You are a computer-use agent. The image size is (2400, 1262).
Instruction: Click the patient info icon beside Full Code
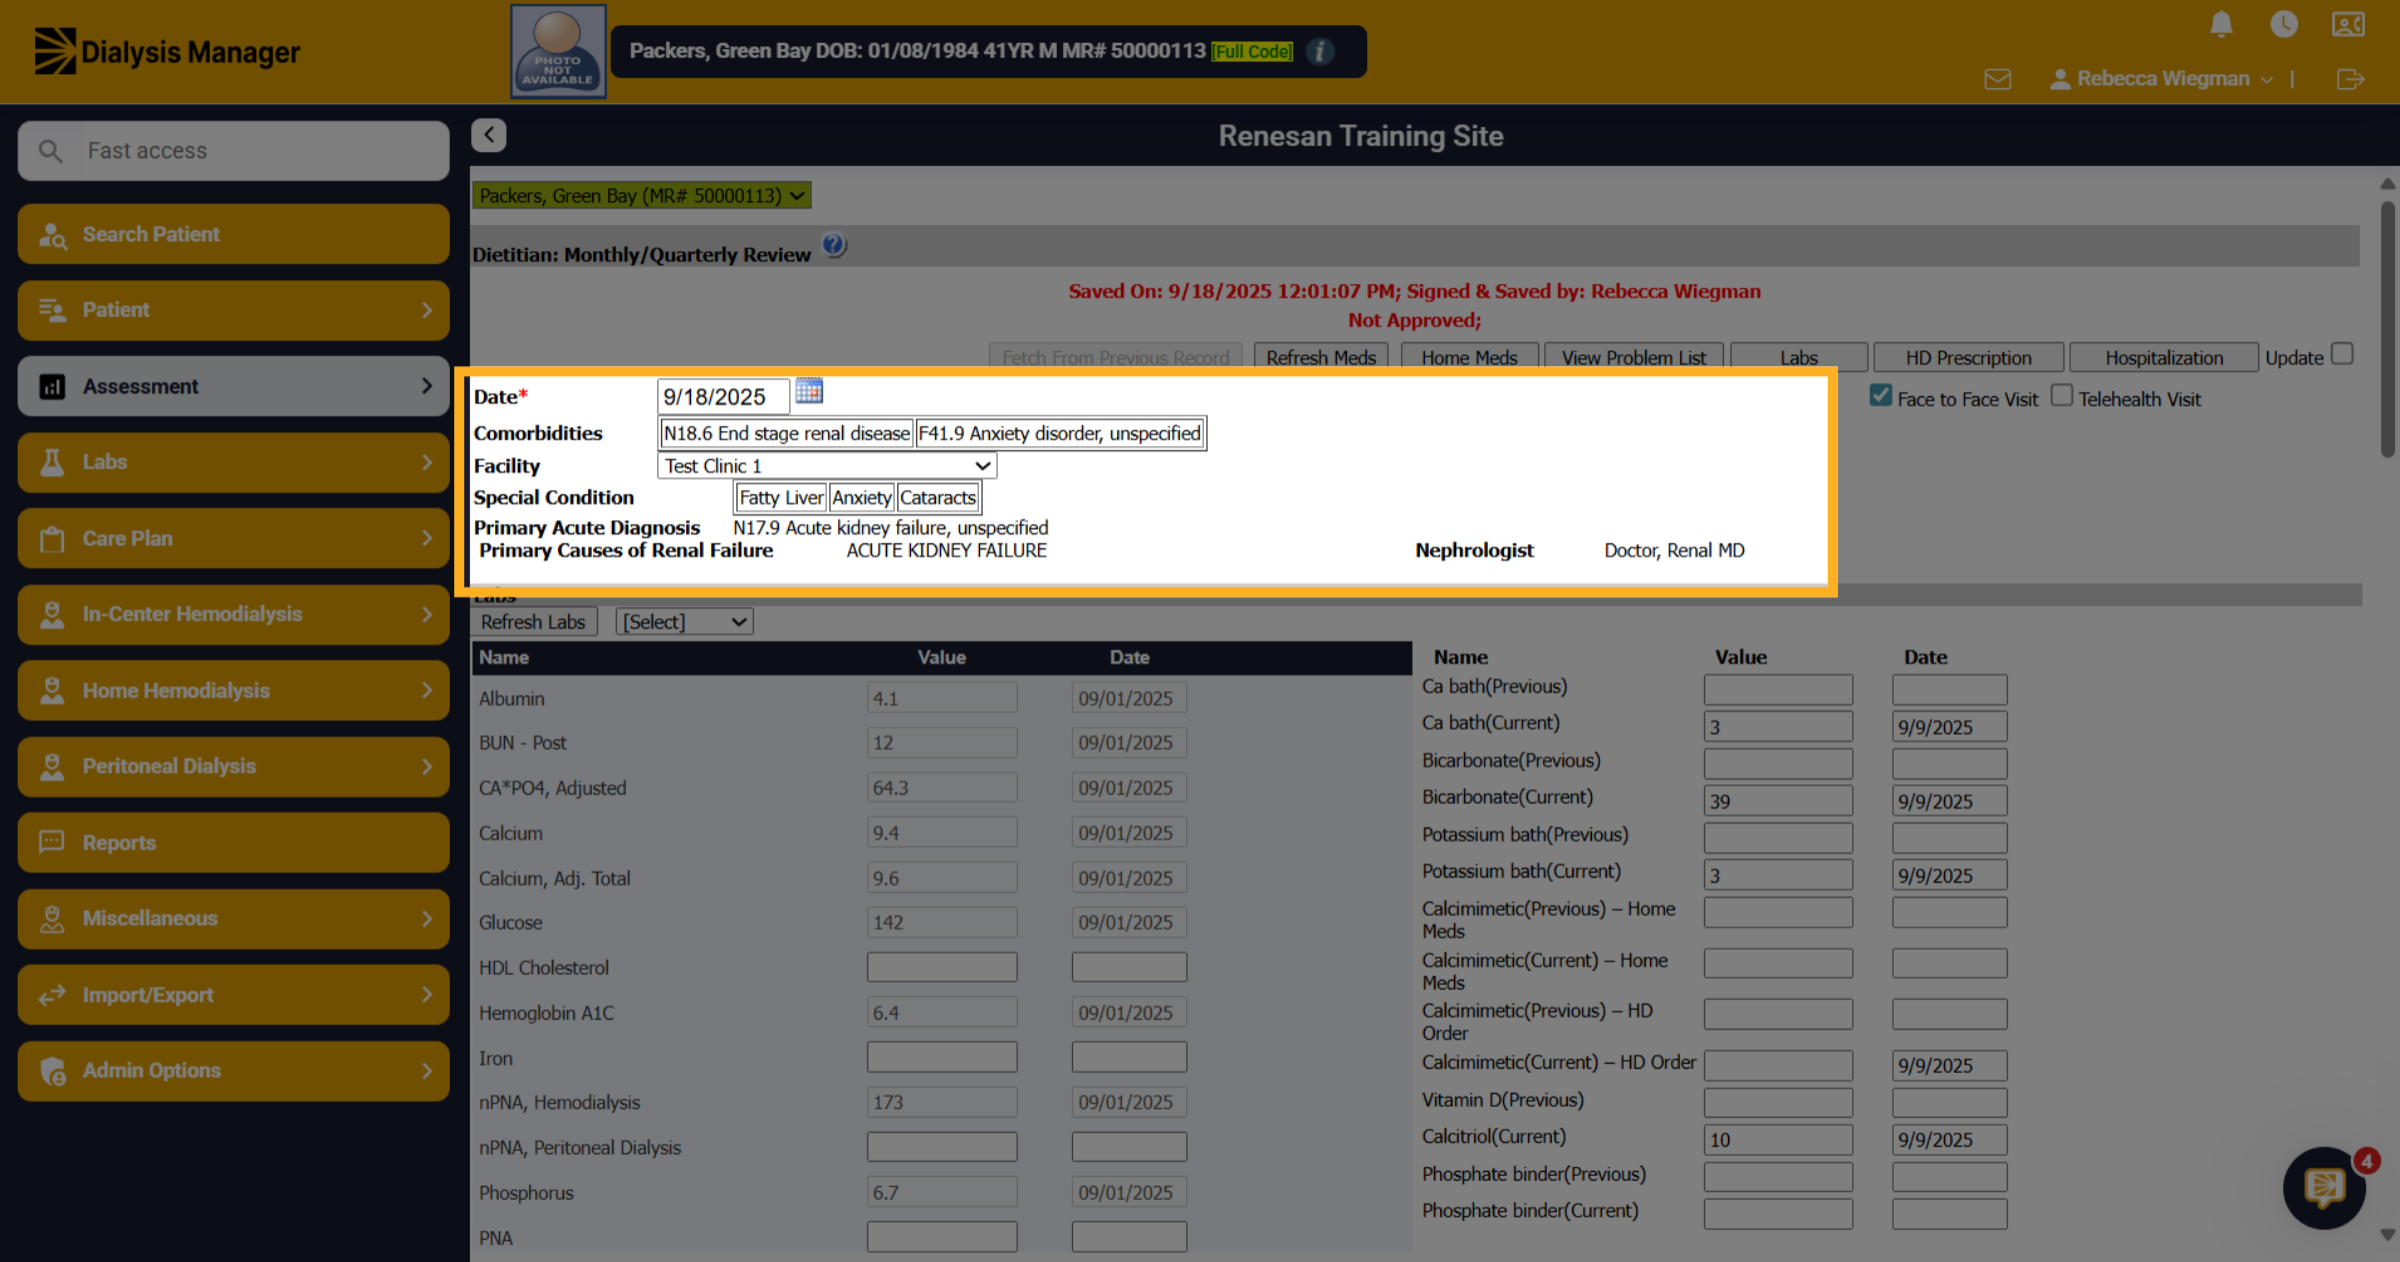tap(1320, 51)
